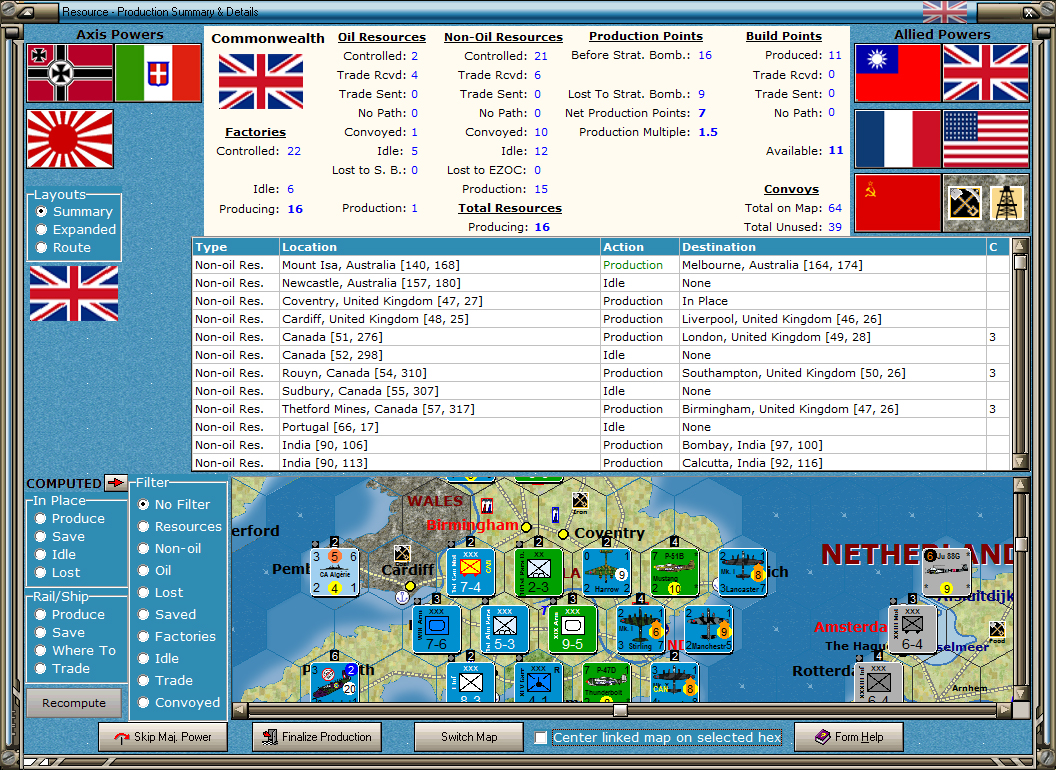
Task: Click the Finalize Production button
Action: (x=317, y=737)
